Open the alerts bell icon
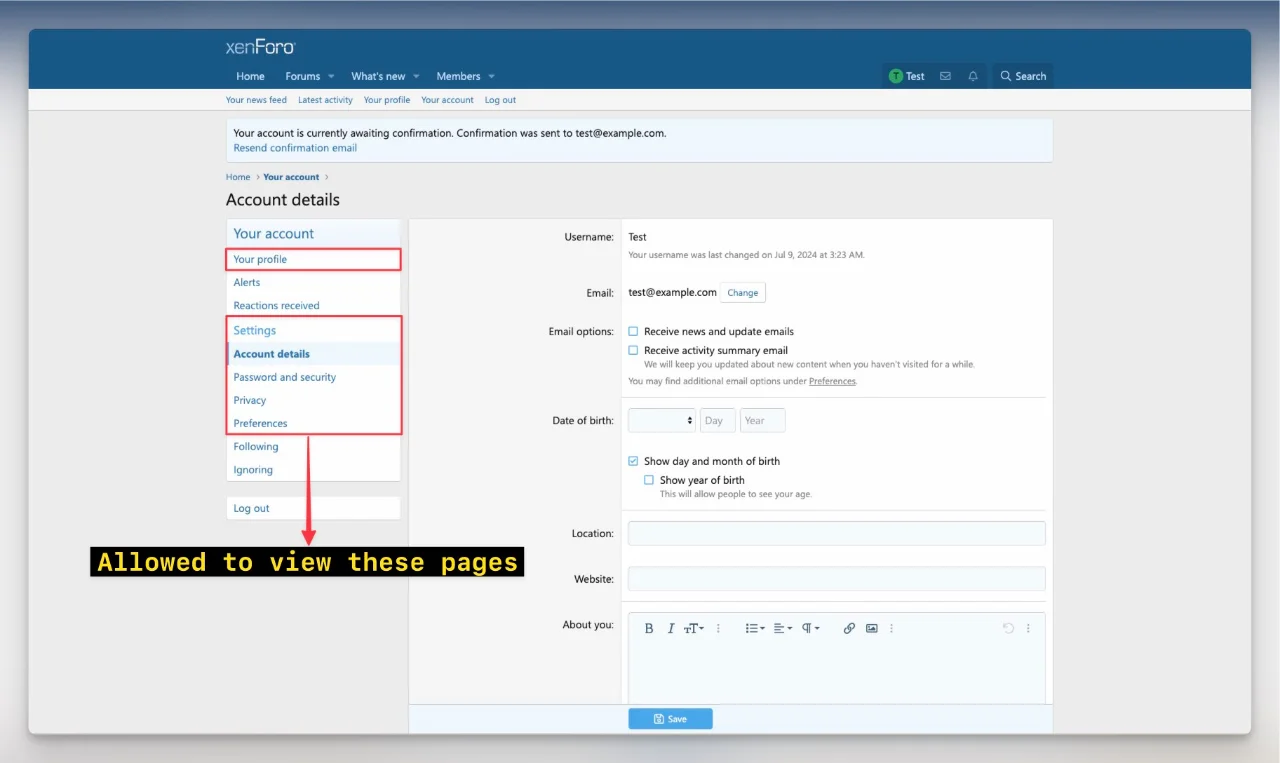The image size is (1280, 763). tap(973, 76)
